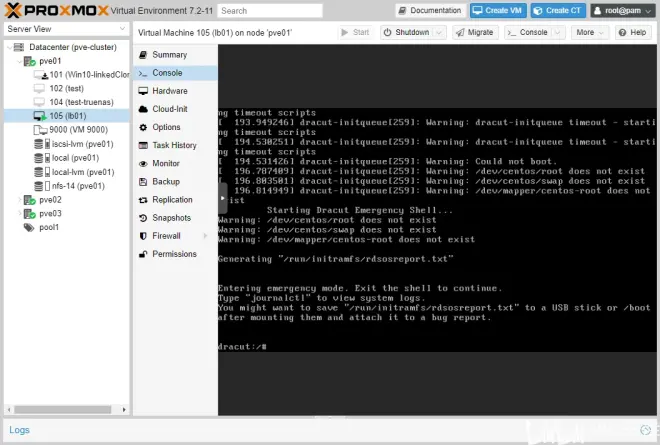The height and width of the screenshot is (445, 660).
Task: Click the pool1 tag icon
Action: click(x=29, y=228)
